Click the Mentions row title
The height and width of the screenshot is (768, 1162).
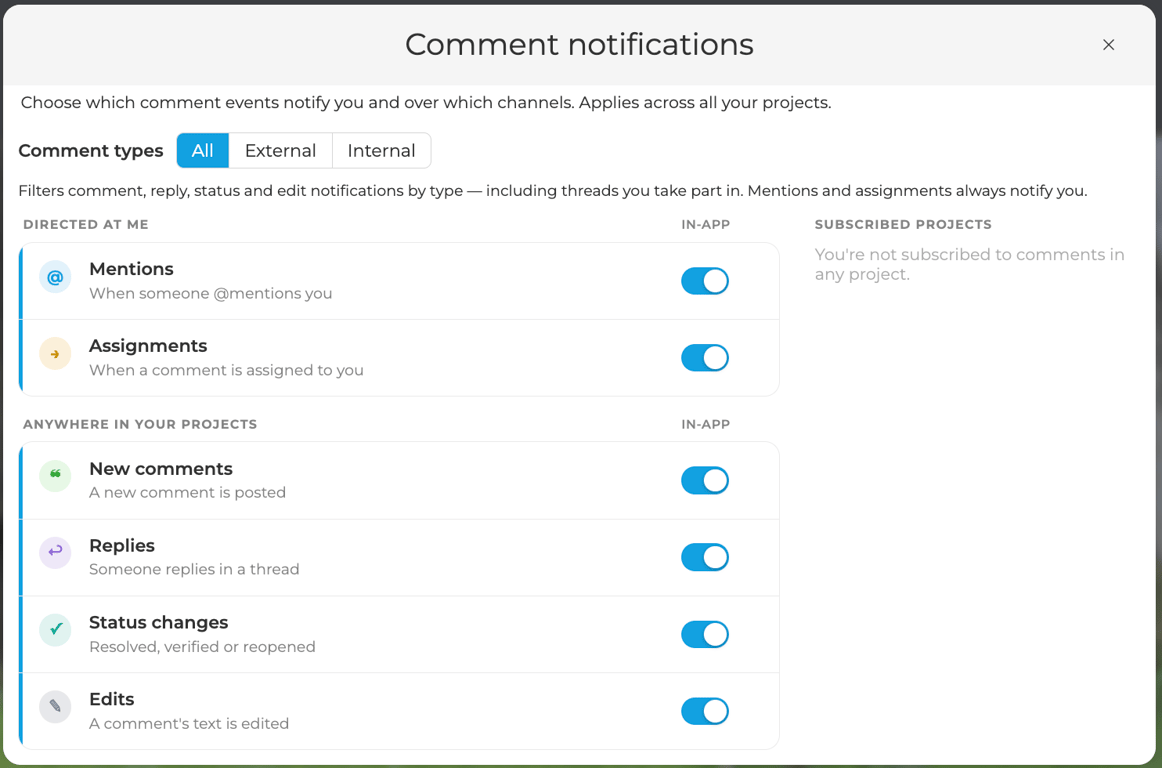pyautogui.click(x=131, y=269)
